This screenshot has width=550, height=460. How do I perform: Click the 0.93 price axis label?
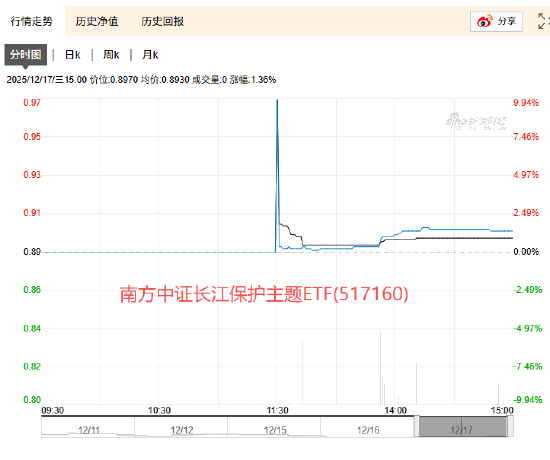tap(32, 174)
